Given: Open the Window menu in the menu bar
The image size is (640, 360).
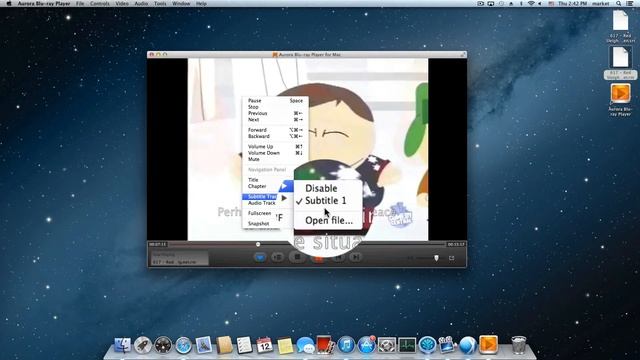Looking at the screenshot, I should coord(181,3).
